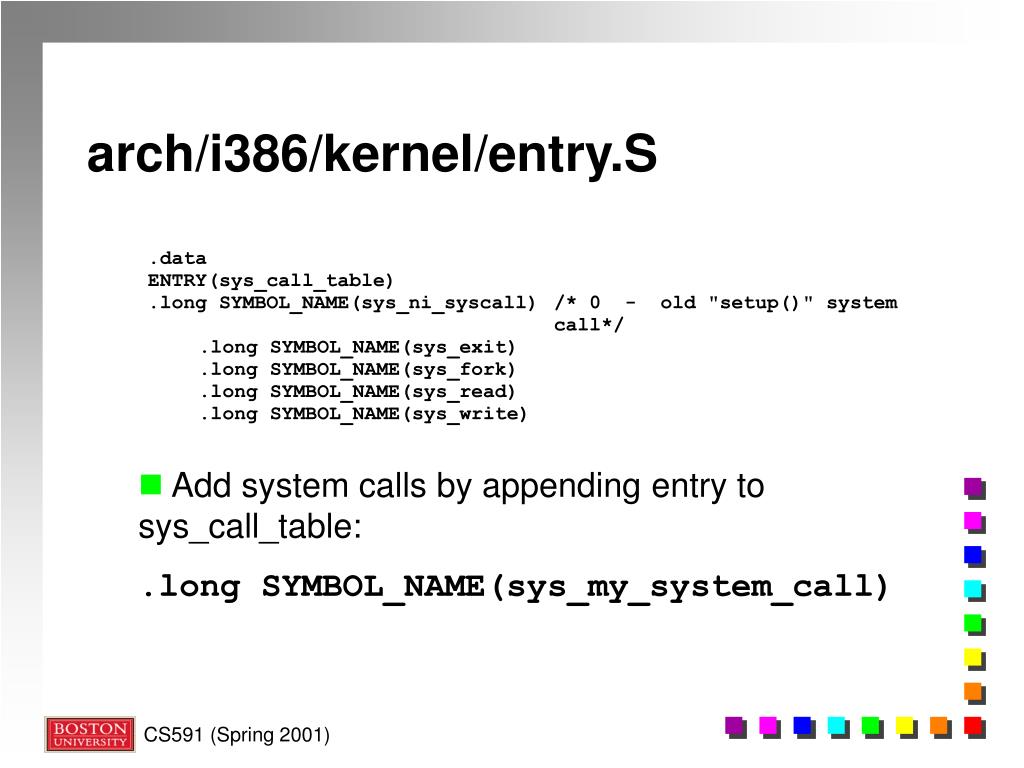Click the Boston University logo
The height and width of the screenshot is (768, 1024).
point(90,734)
